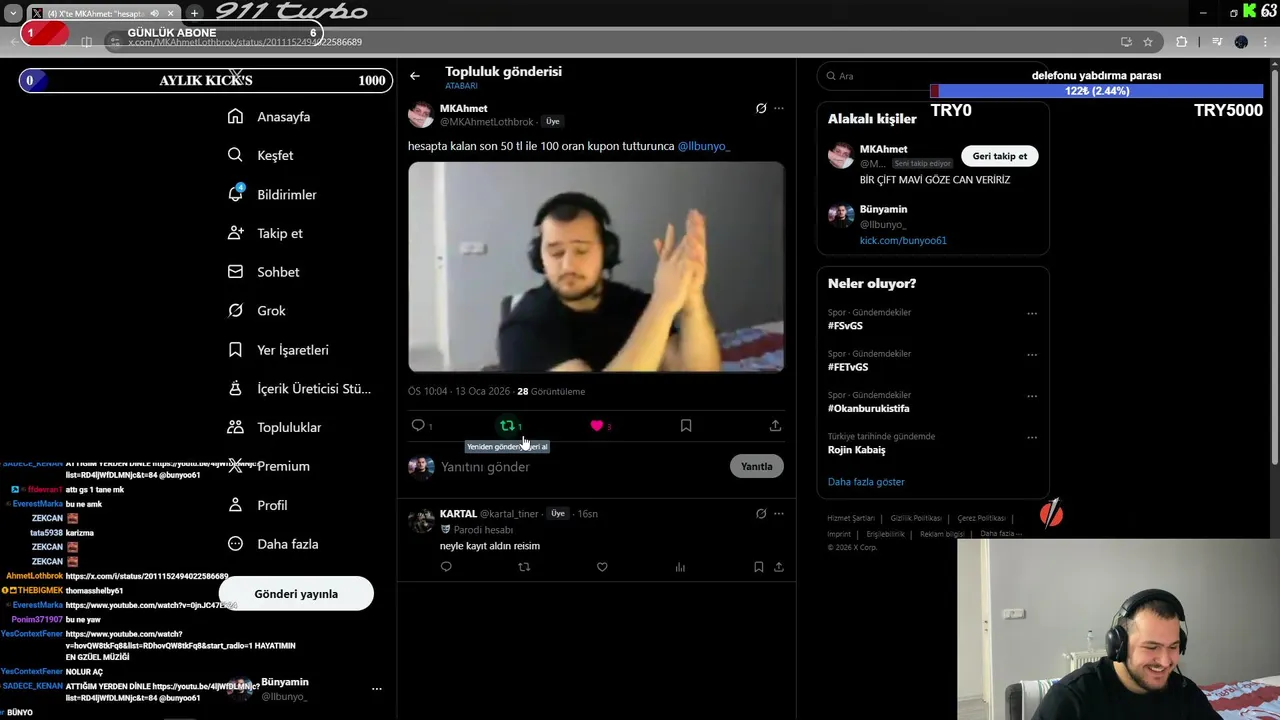
Task: Like KARTAL's reply with the heart icon
Action: [x=602, y=567]
